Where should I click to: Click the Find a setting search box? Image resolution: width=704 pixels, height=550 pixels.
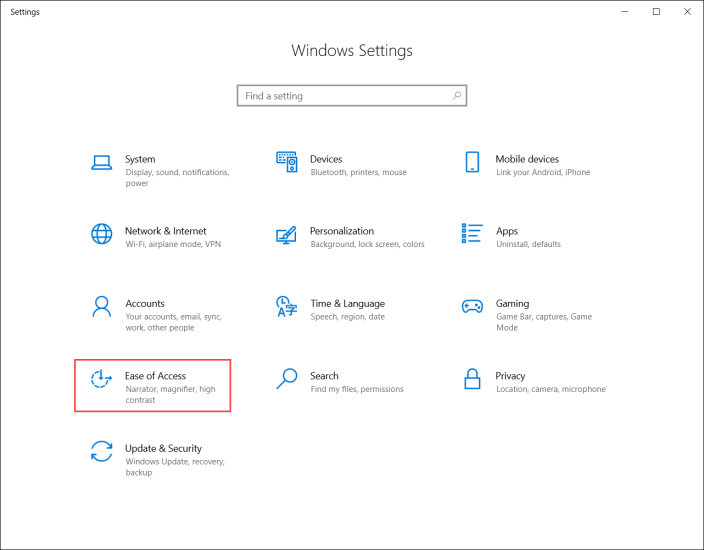(352, 96)
